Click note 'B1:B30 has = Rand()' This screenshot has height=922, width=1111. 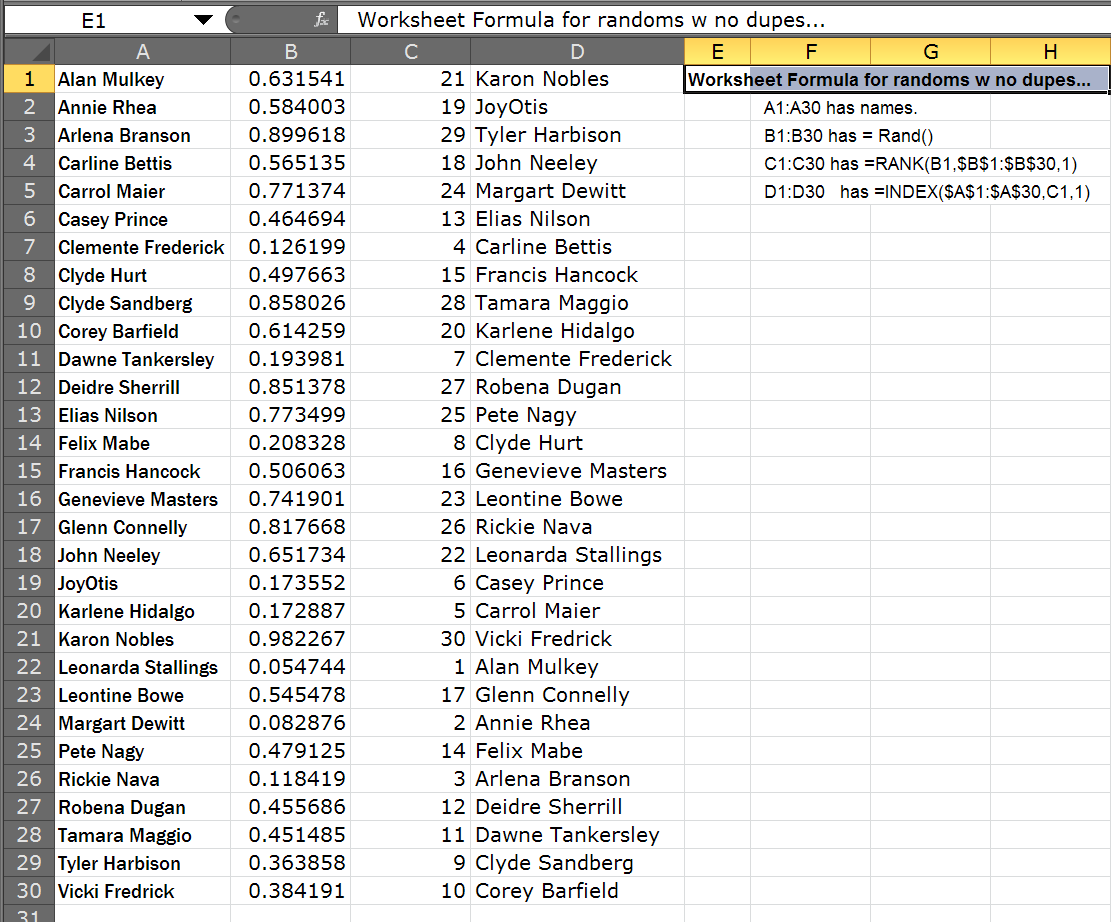pyautogui.click(x=848, y=136)
